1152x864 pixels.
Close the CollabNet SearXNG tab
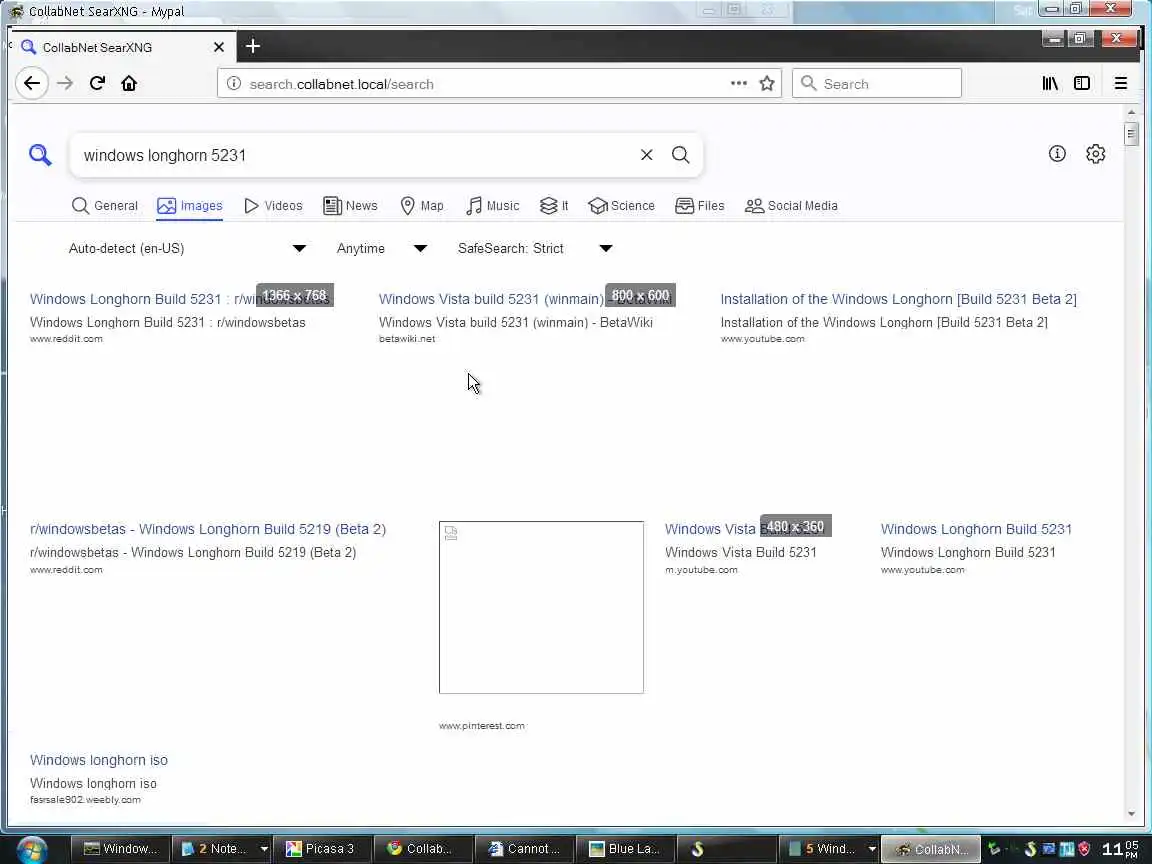(x=218, y=47)
